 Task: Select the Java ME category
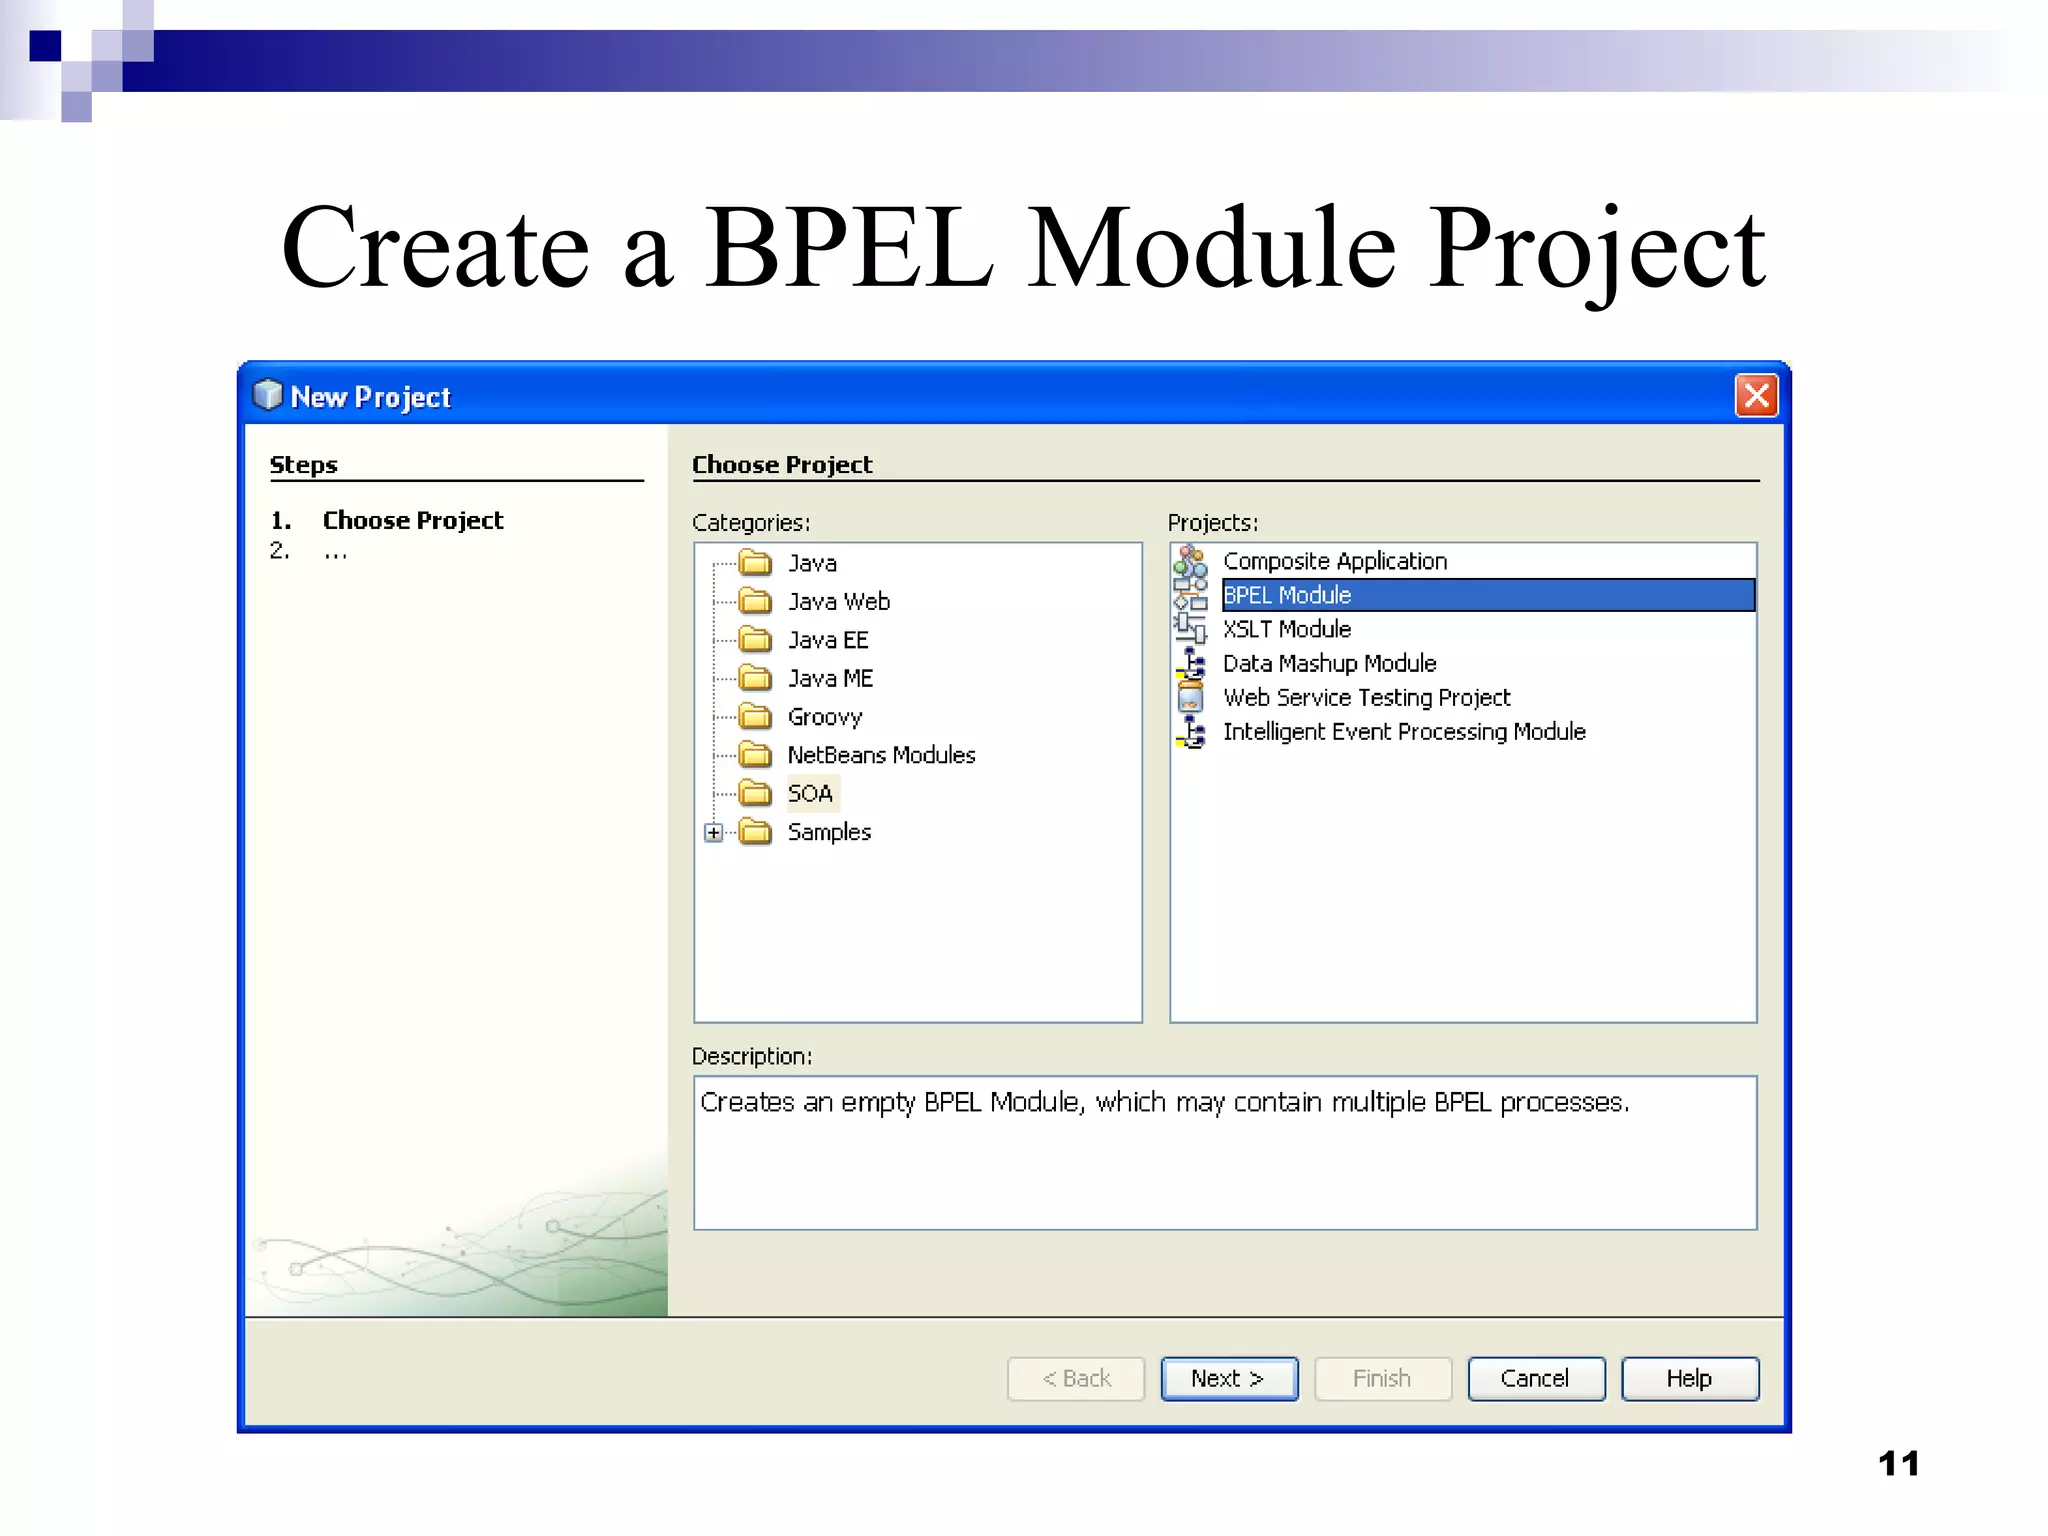point(830,678)
